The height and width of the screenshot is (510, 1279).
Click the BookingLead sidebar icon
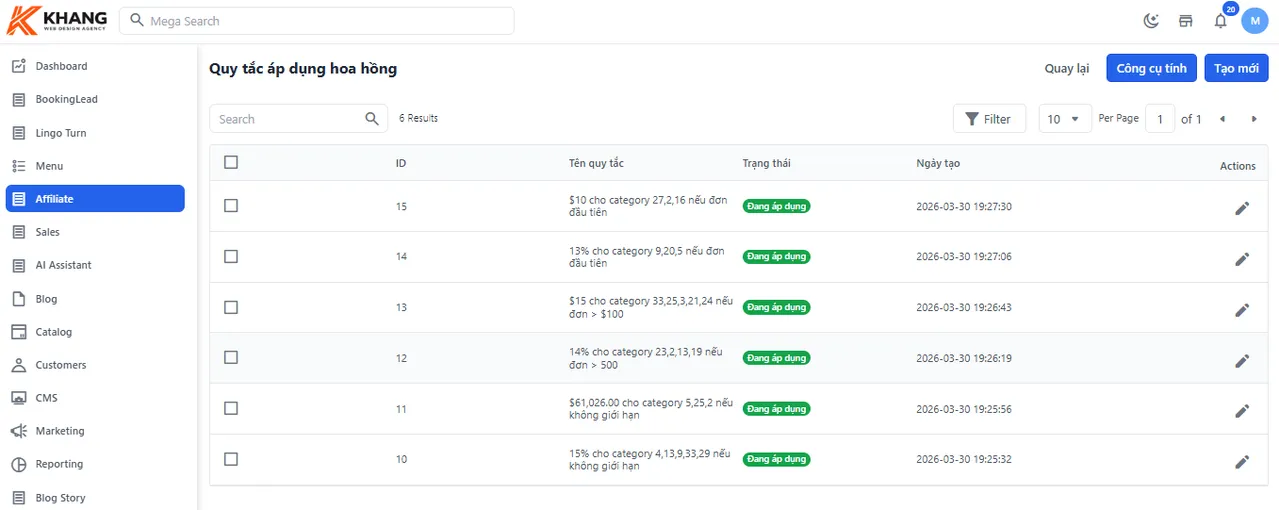tap(18, 99)
